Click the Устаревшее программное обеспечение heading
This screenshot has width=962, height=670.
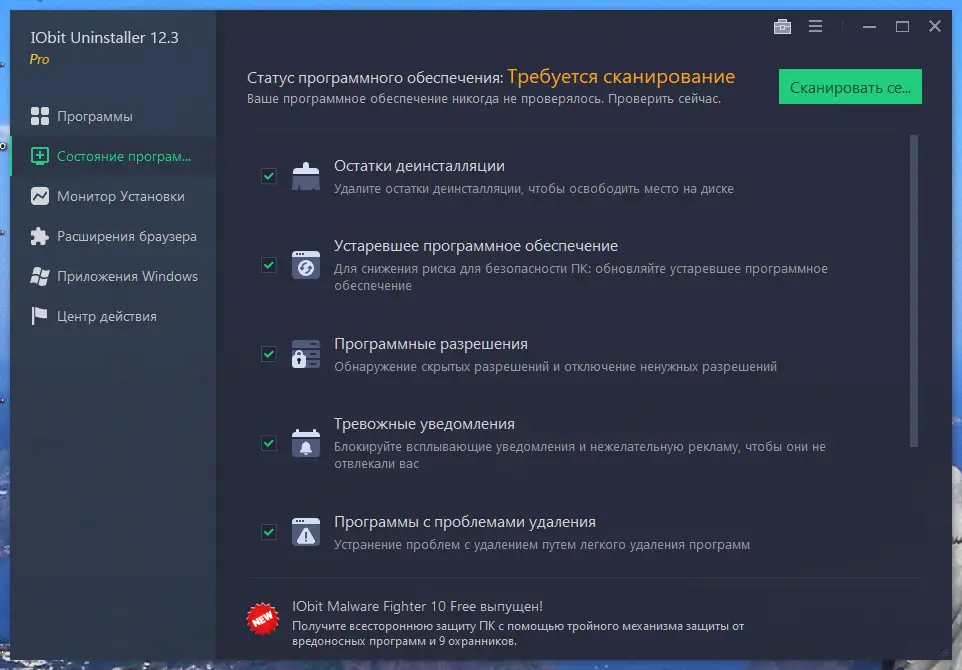click(x=476, y=245)
